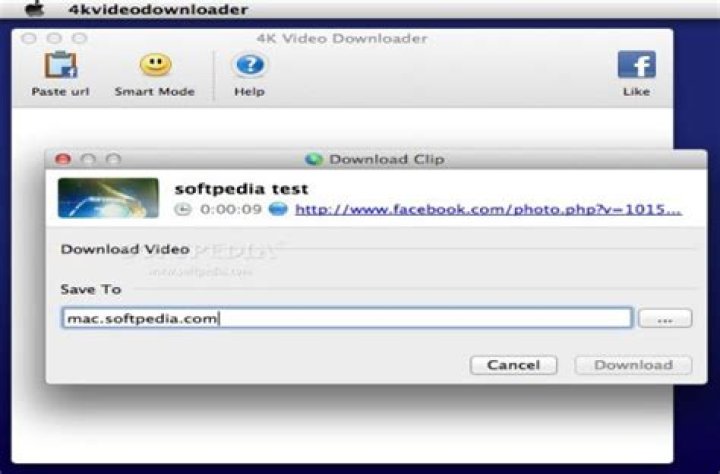Close the Download Clip dialog with red button
The height and width of the screenshot is (474, 720).
(63, 159)
